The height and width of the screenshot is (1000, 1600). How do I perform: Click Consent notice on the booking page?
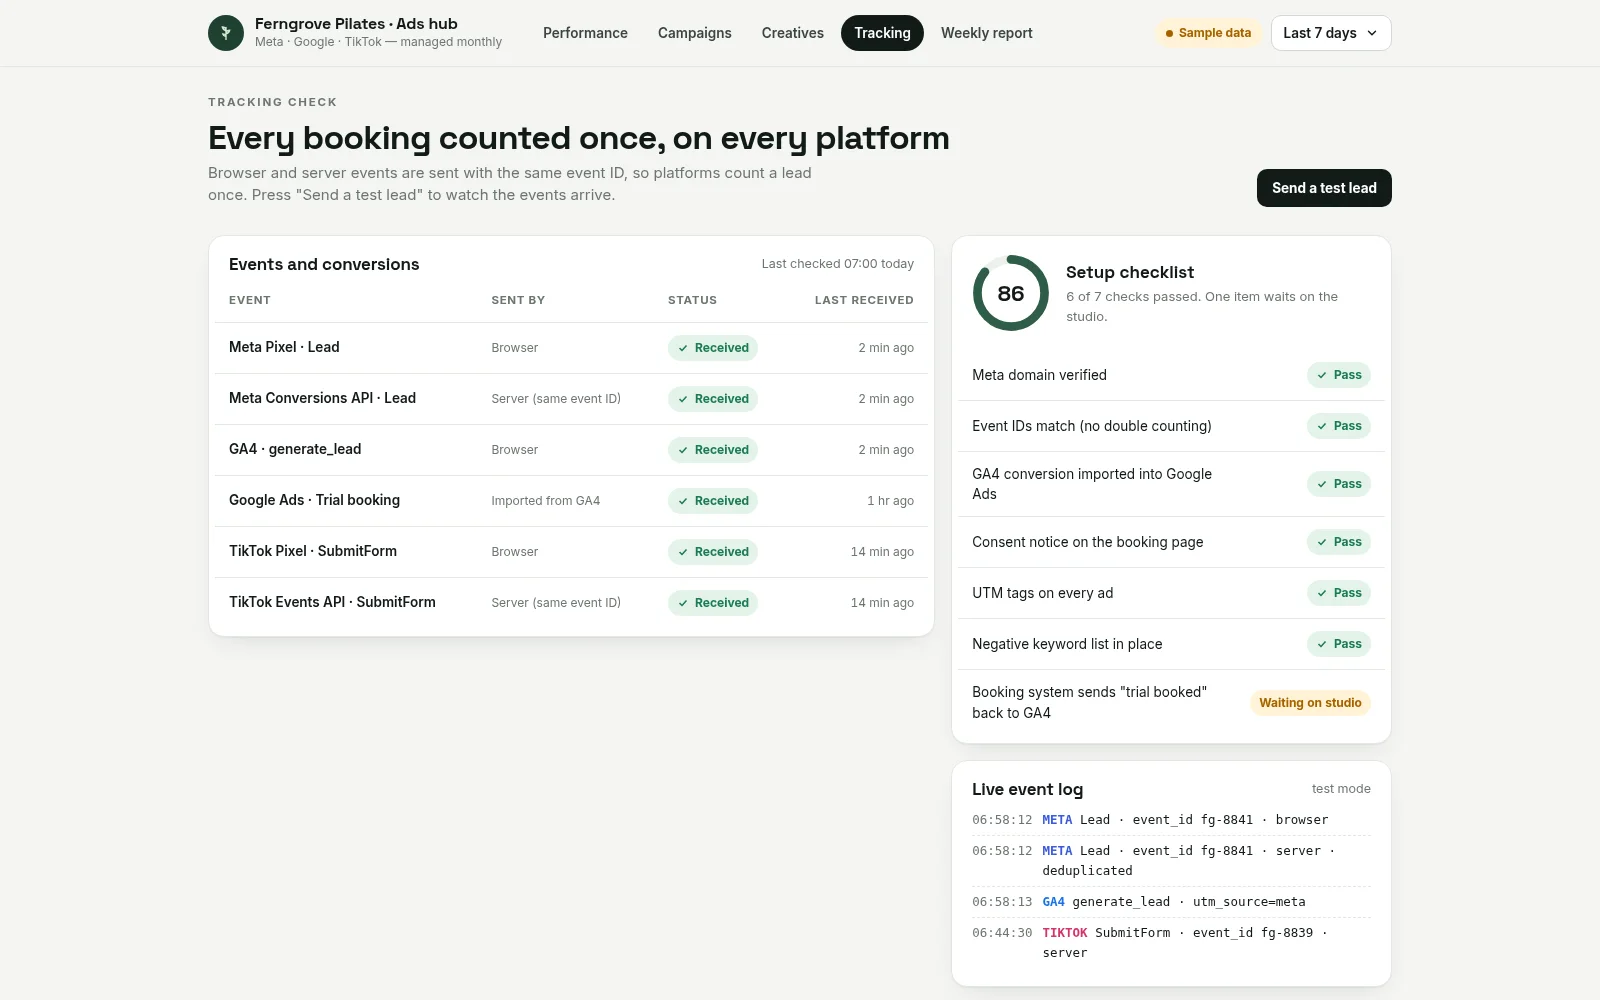(x=1171, y=542)
